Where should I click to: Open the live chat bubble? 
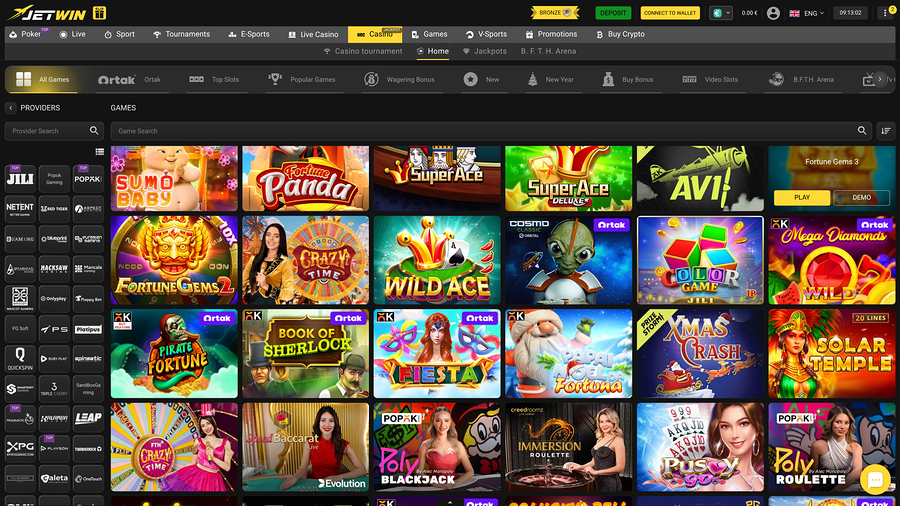(875, 480)
